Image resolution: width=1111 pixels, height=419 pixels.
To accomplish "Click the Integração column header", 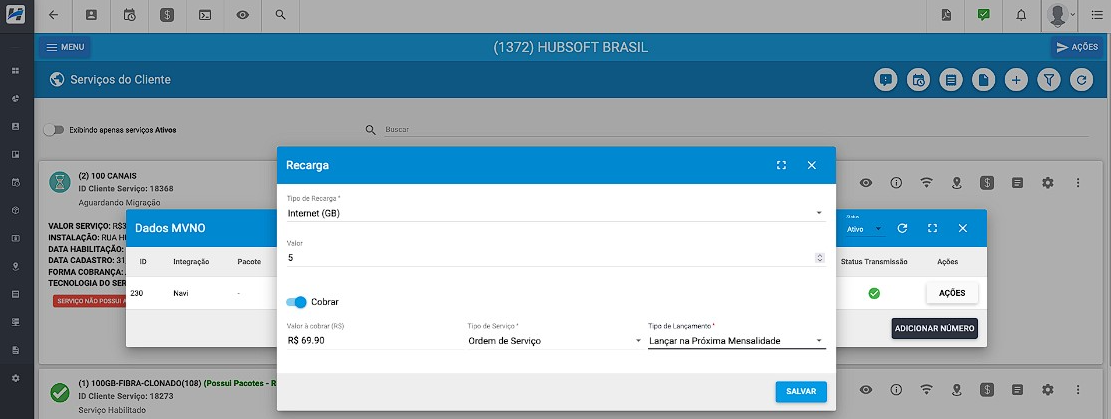I will [x=191, y=262].
